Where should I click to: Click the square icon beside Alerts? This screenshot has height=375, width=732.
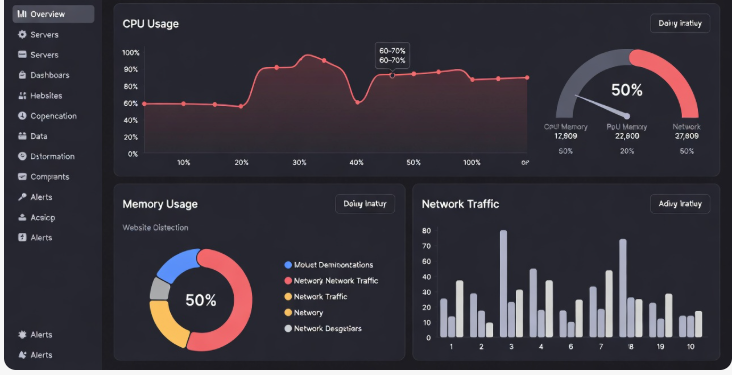click(22, 237)
